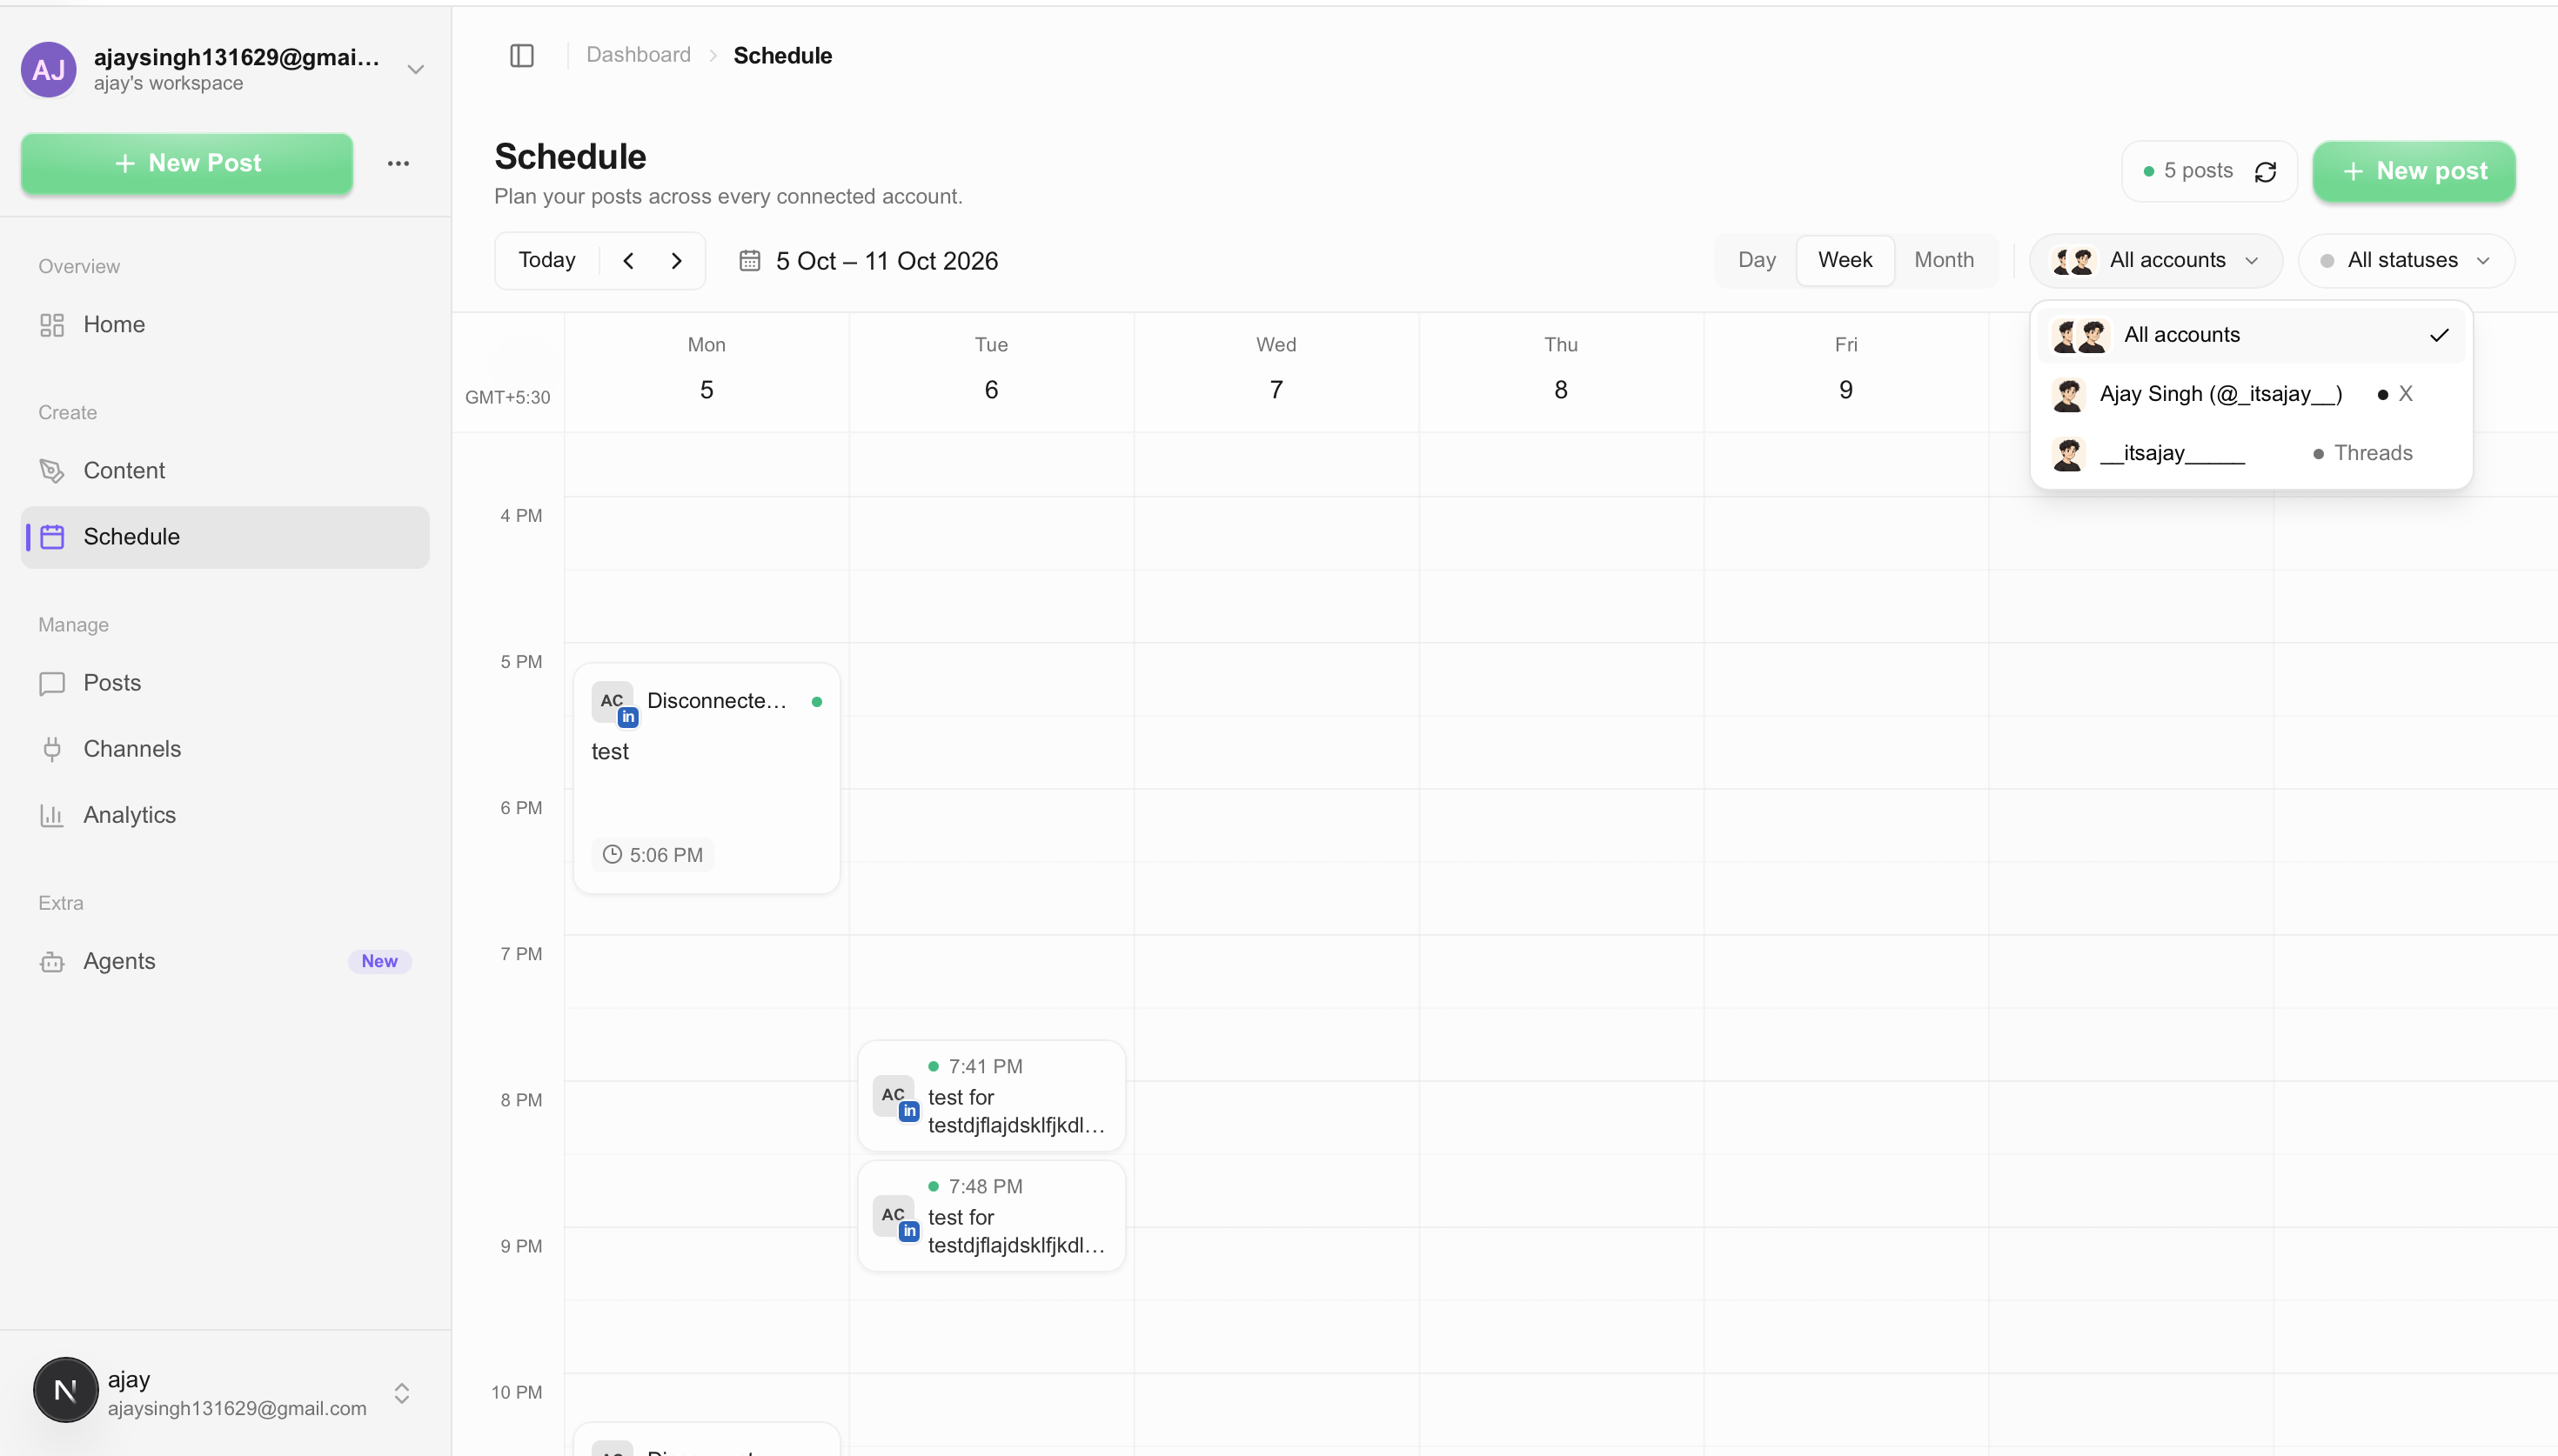Click the Home grid icon
Screen dimensions: 2558x1456
tap(52, 325)
